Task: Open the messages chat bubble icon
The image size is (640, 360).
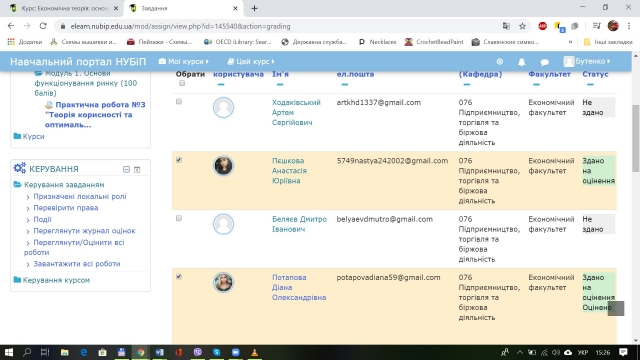Action: pyautogui.click(x=544, y=62)
